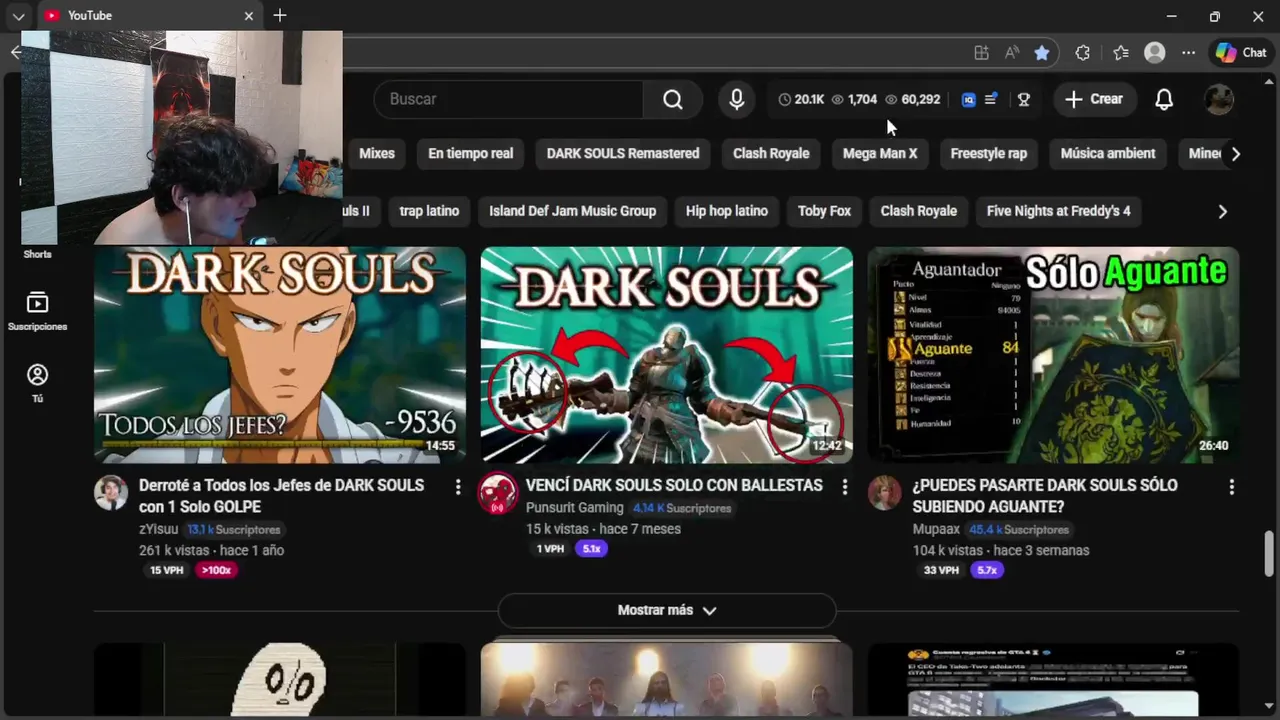Screen dimensions: 1280x720
Task: Click the split screen icon in the address bar
Action: (981, 53)
